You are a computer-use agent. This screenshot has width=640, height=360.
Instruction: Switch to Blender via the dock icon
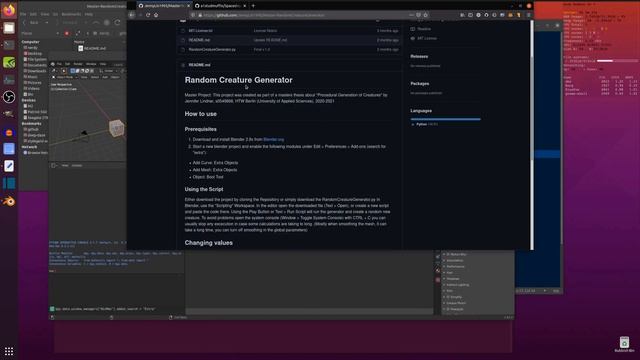[9, 201]
